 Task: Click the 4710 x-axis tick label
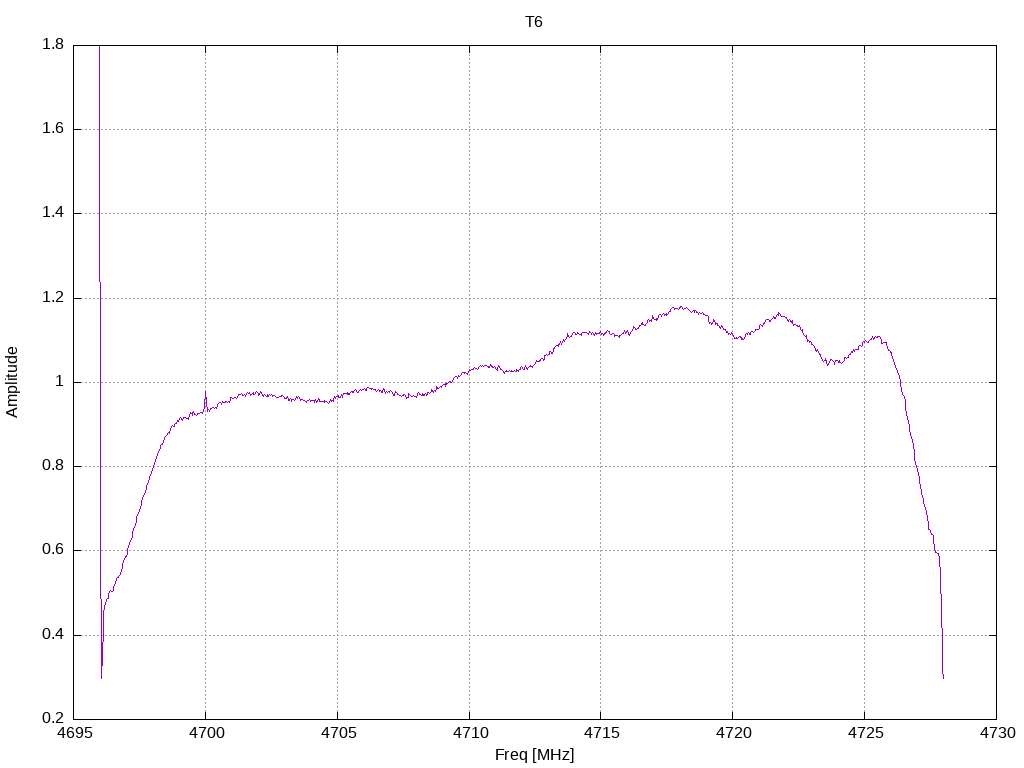(x=470, y=733)
